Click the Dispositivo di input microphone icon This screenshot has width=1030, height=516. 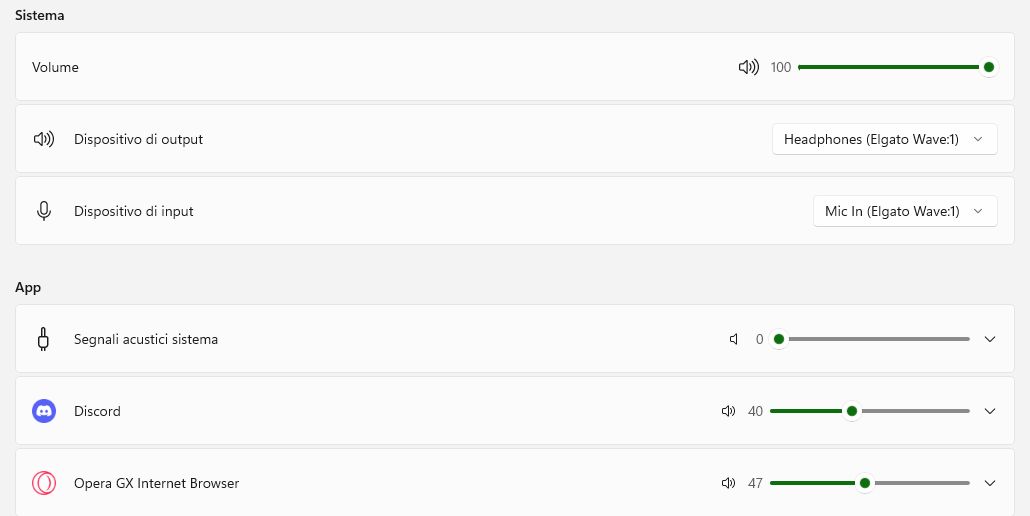click(43, 211)
